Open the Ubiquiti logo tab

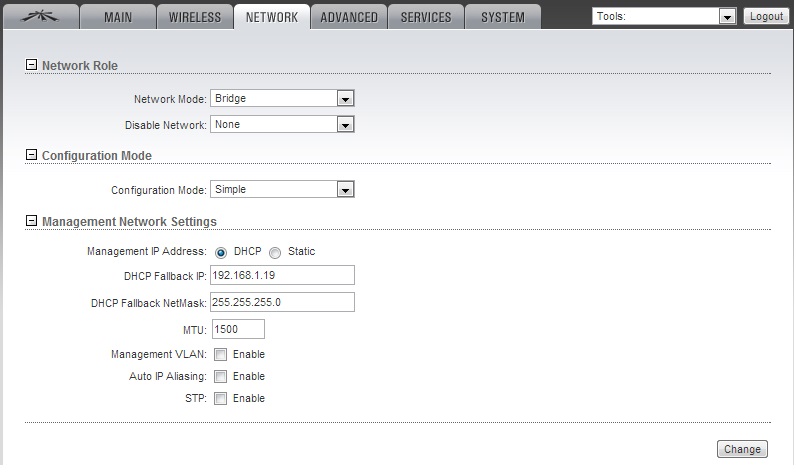coord(41,17)
